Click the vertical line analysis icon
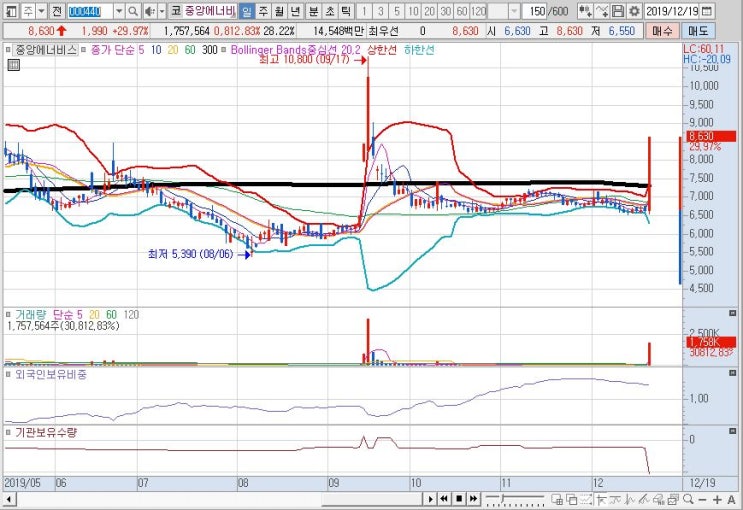 630,499
